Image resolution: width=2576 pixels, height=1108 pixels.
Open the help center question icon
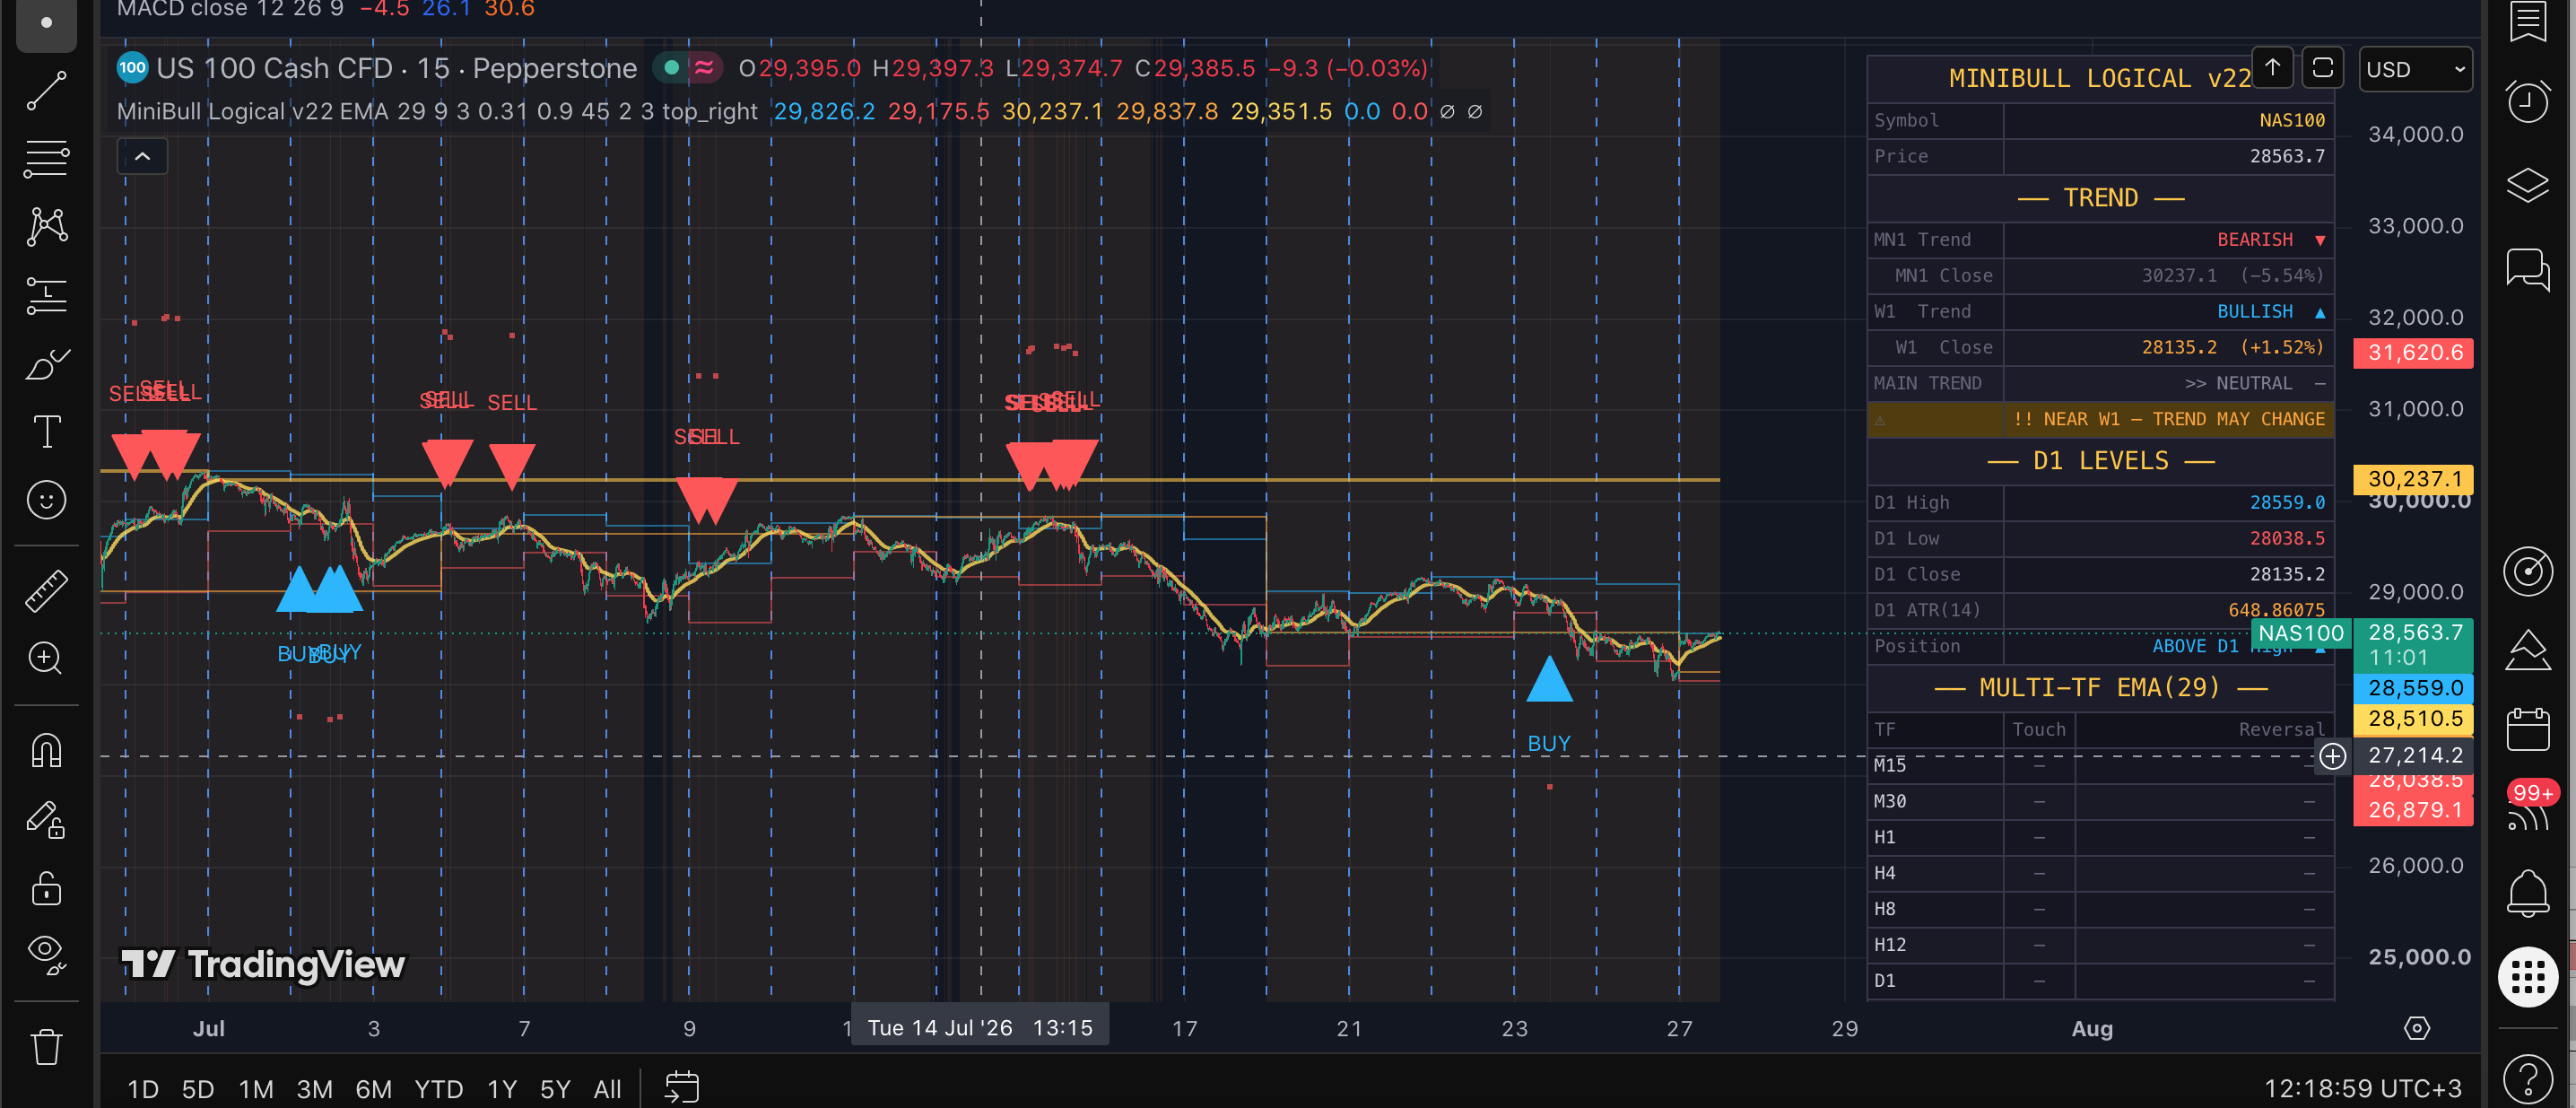point(2527,1080)
